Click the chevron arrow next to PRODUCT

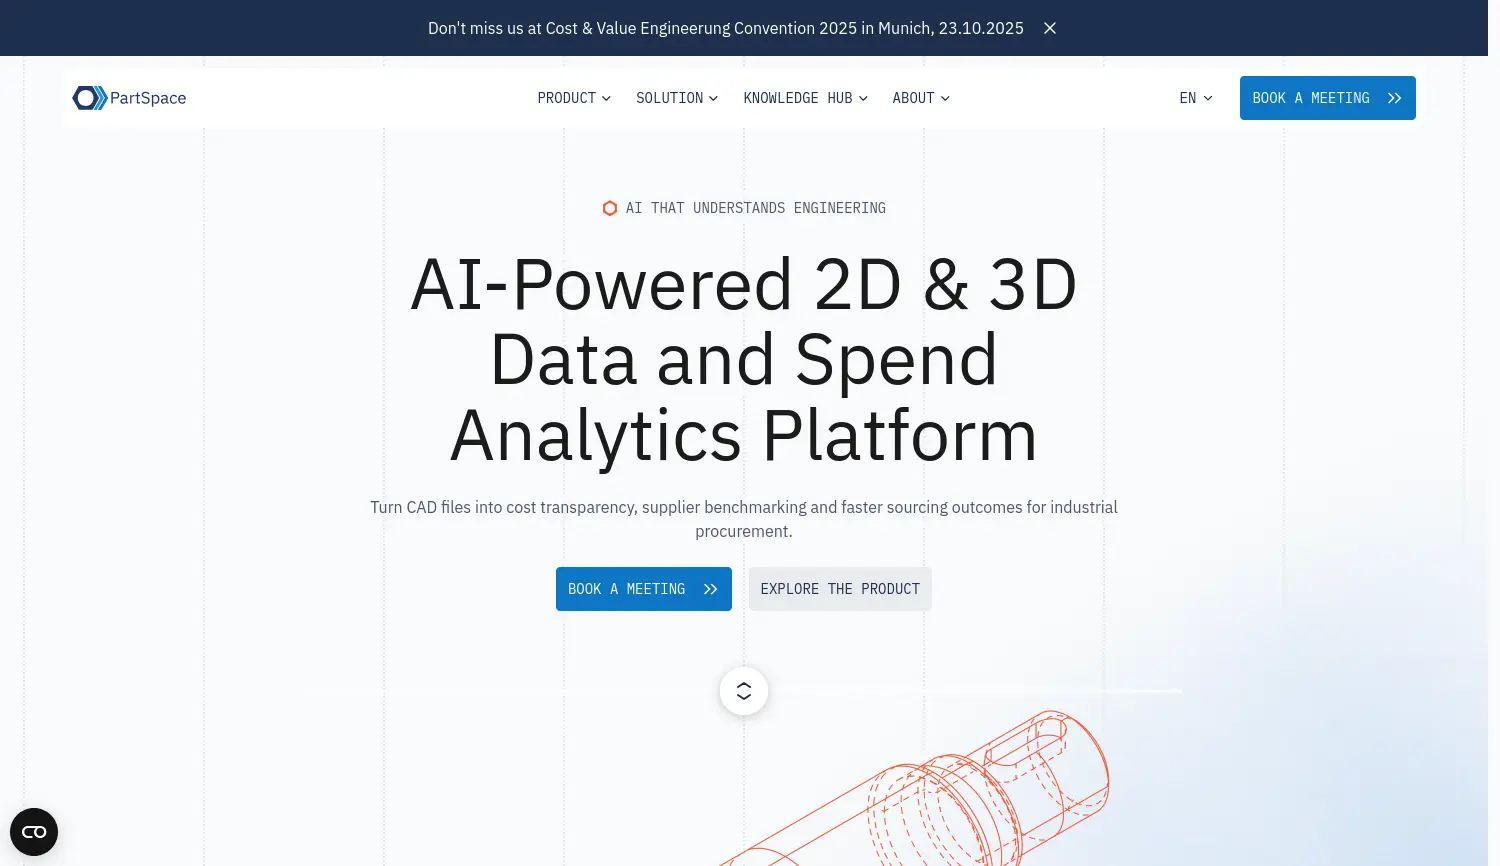[x=606, y=99]
